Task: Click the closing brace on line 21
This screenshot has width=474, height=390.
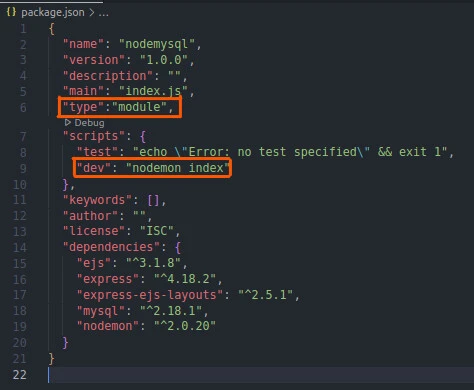Action: point(51,359)
